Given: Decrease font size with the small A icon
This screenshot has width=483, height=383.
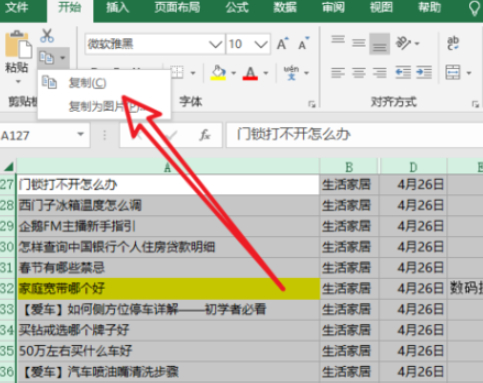Looking at the screenshot, I should [x=303, y=44].
